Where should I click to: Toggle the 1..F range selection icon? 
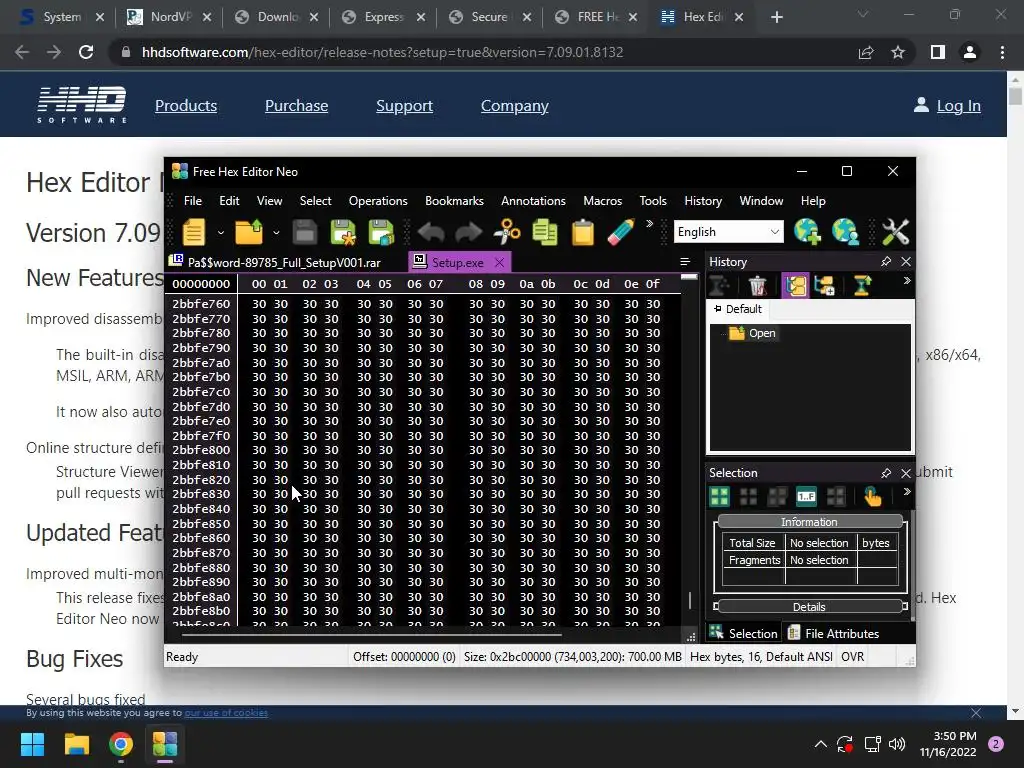click(807, 496)
